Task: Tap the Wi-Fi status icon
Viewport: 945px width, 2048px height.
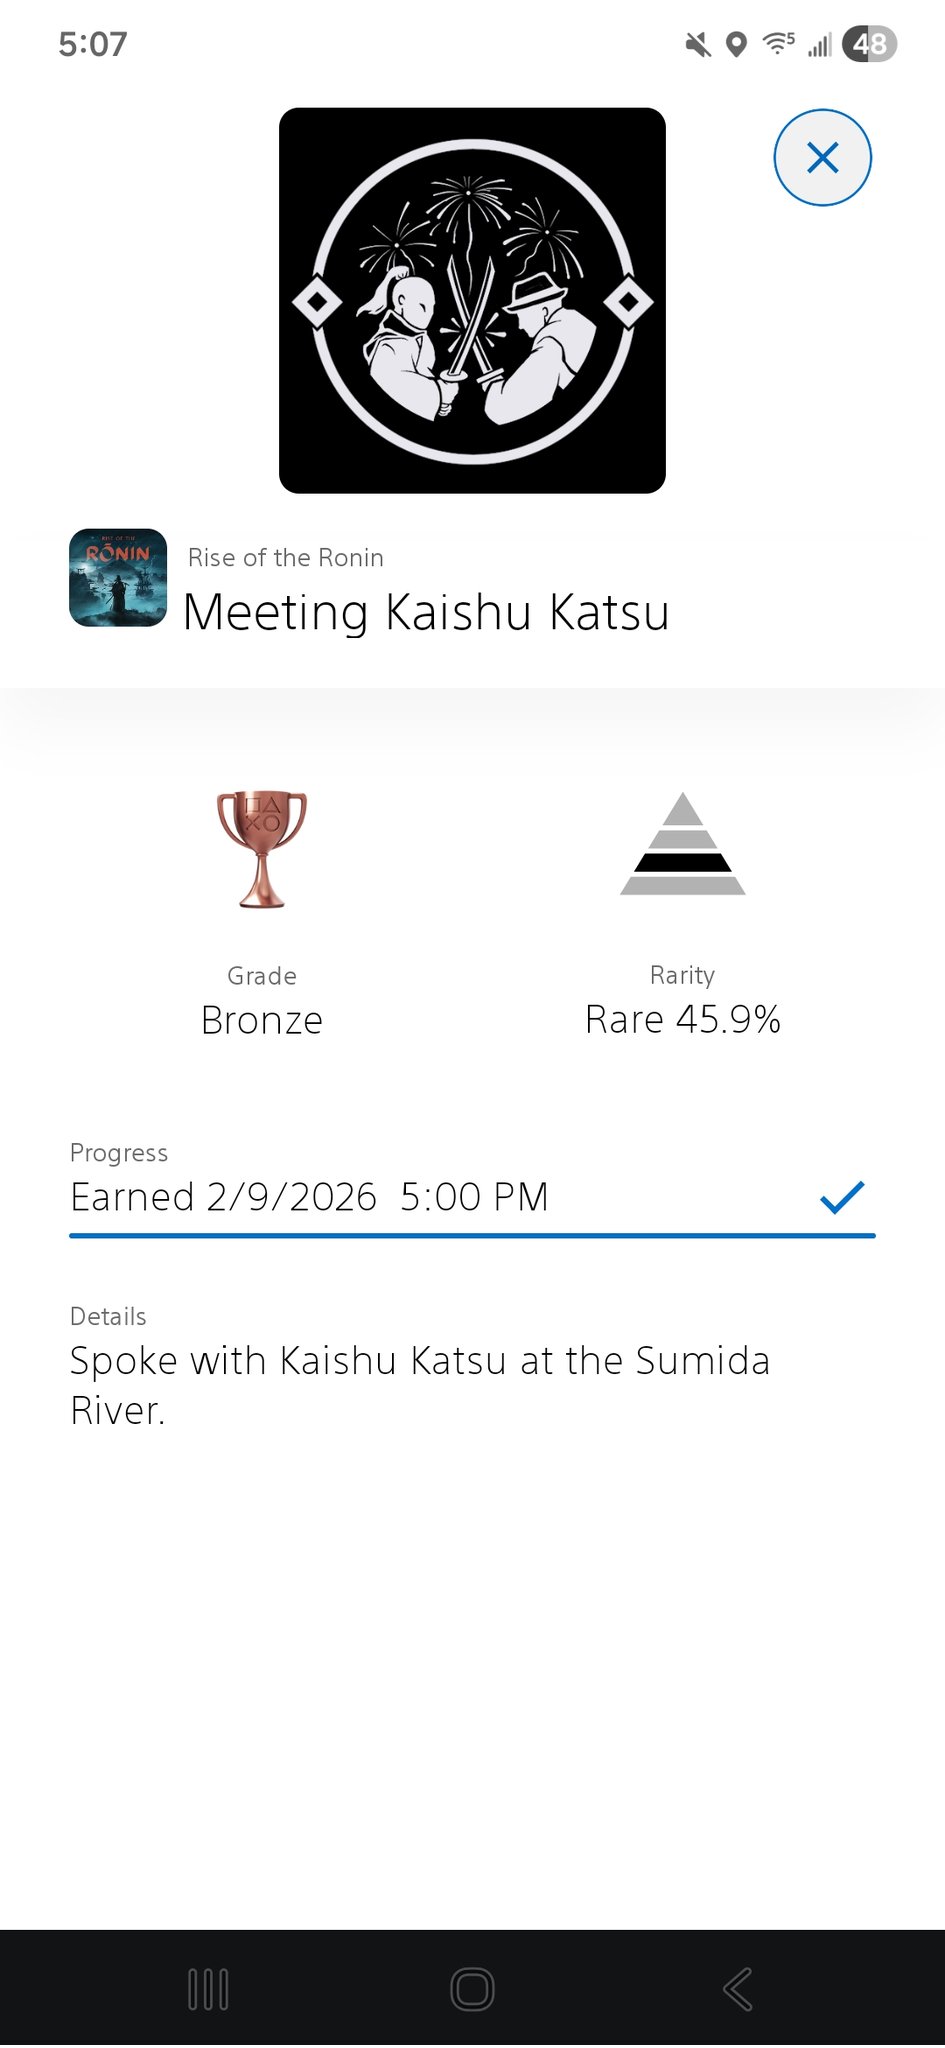Action: [778, 43]
